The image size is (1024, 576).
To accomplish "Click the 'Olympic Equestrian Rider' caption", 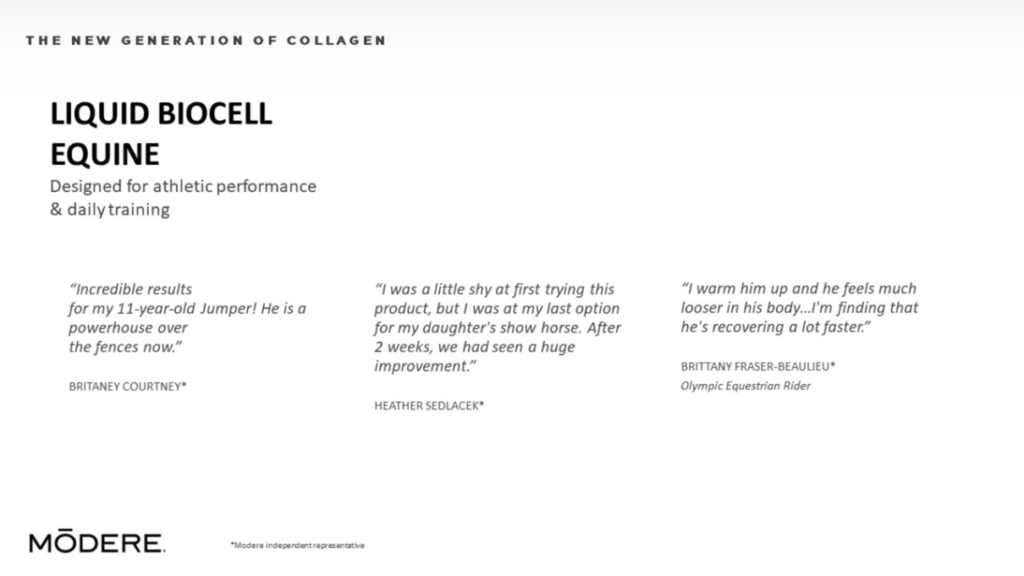I will tap(745, 386).
